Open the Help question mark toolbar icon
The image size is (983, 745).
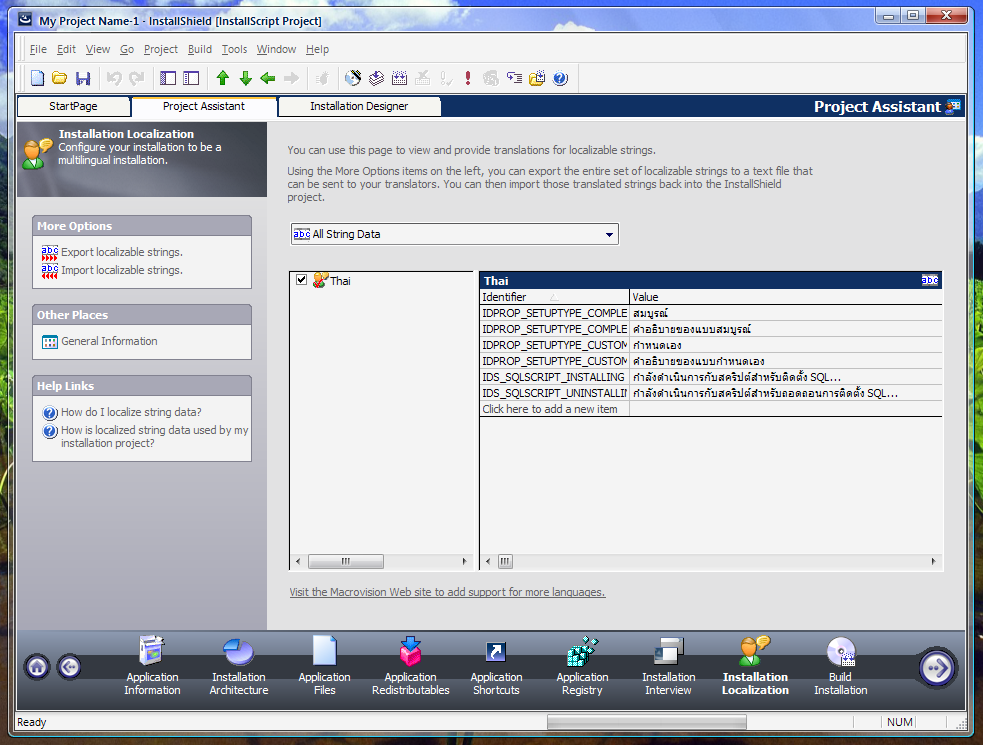pos(560,78)
